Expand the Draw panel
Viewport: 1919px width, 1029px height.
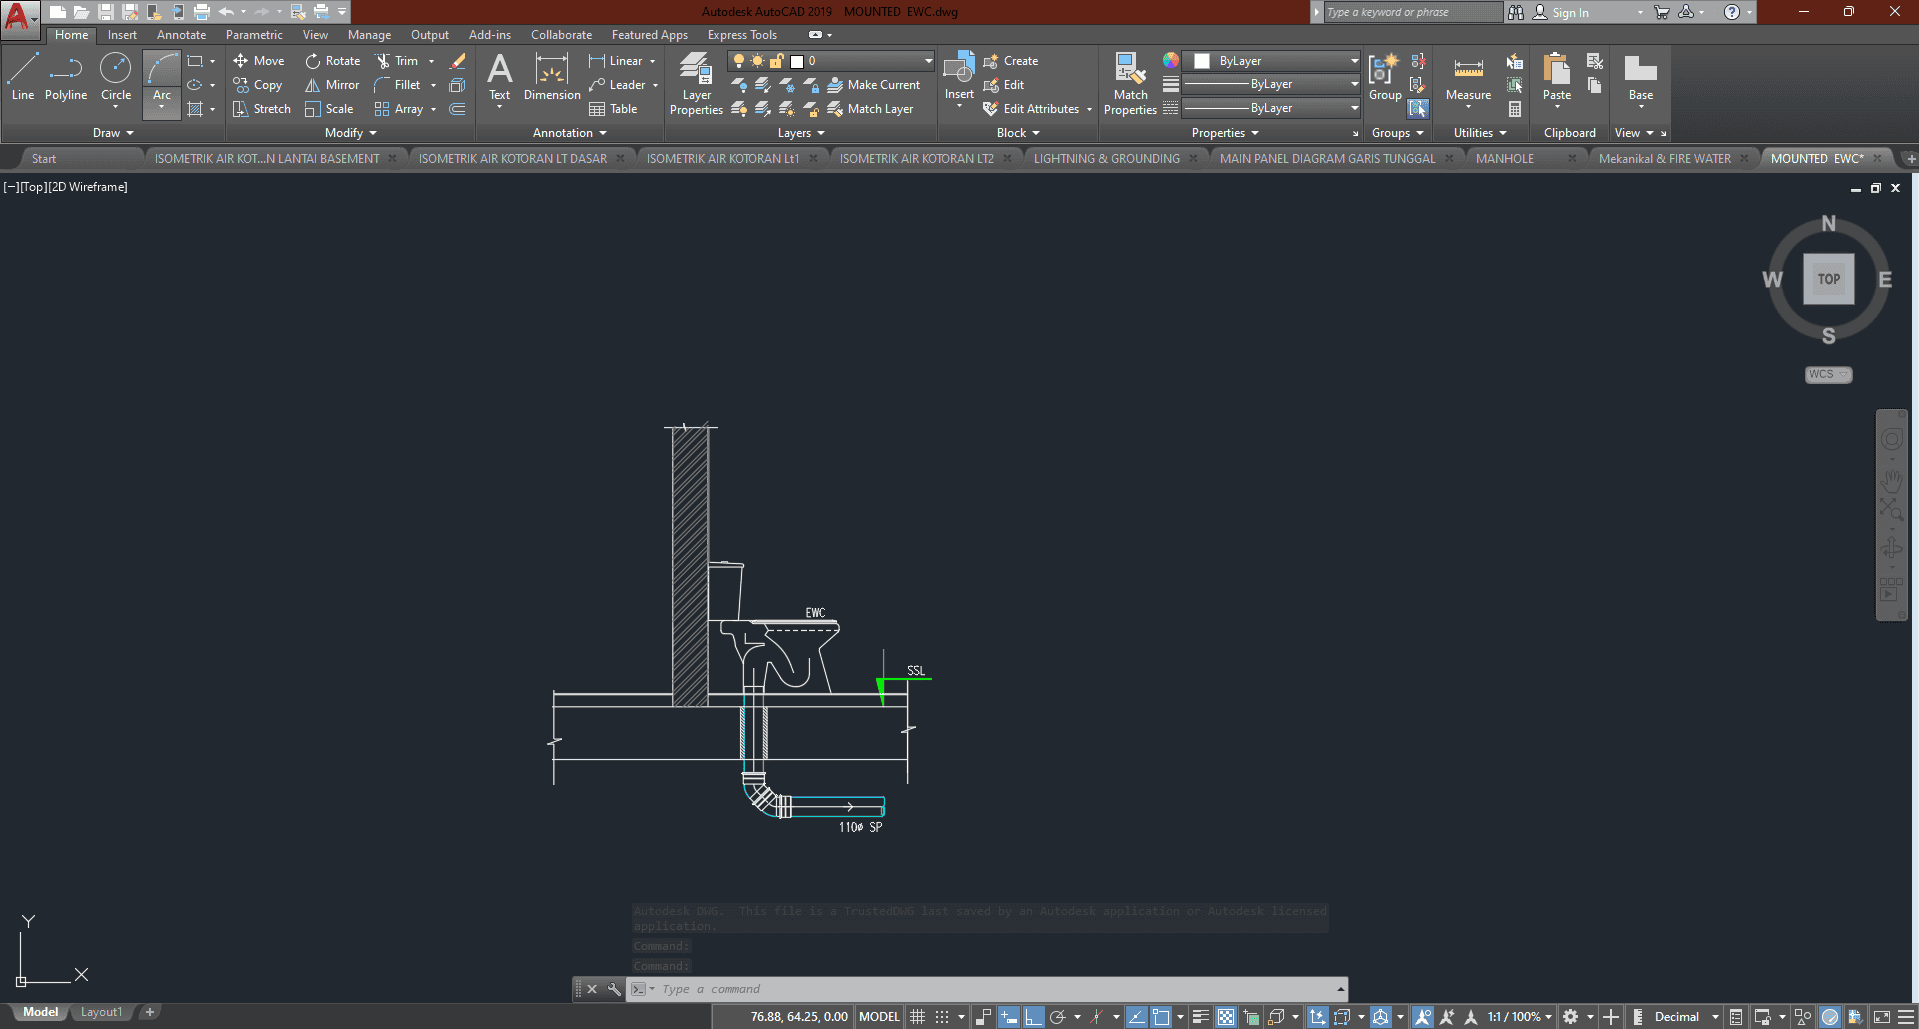pos(113,133)
